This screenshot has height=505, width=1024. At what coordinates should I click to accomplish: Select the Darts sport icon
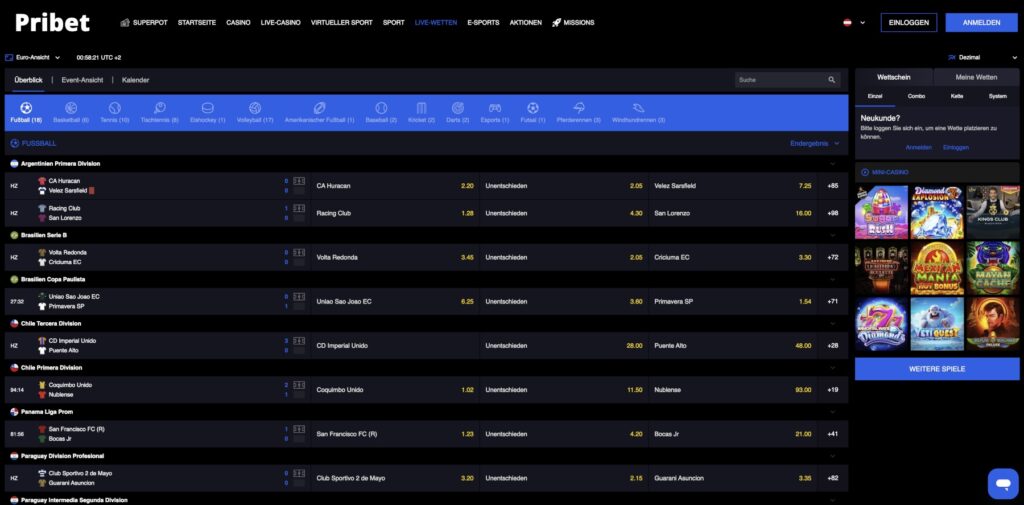458,108
